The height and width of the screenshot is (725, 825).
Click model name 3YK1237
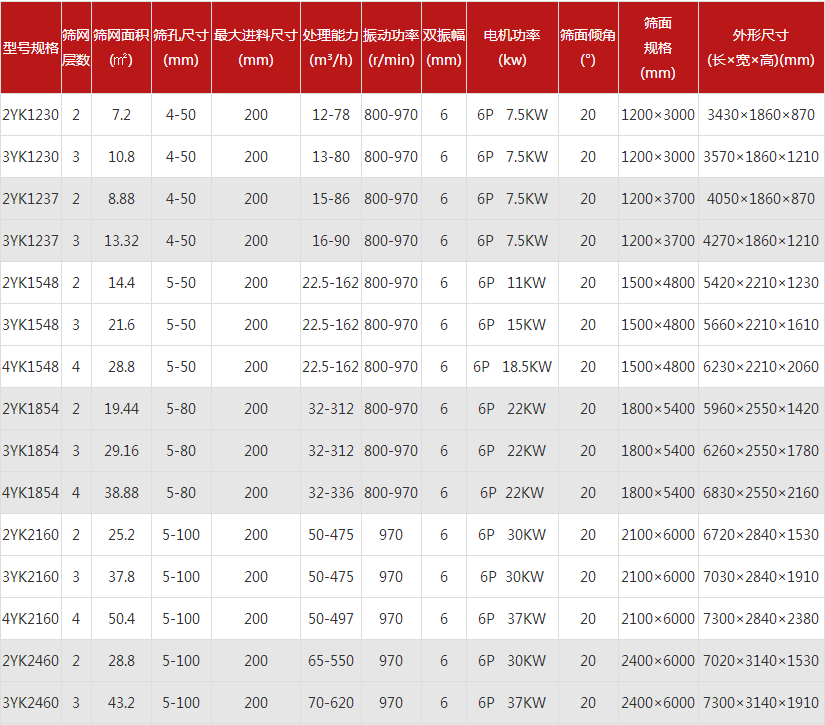tap(30, 241)
